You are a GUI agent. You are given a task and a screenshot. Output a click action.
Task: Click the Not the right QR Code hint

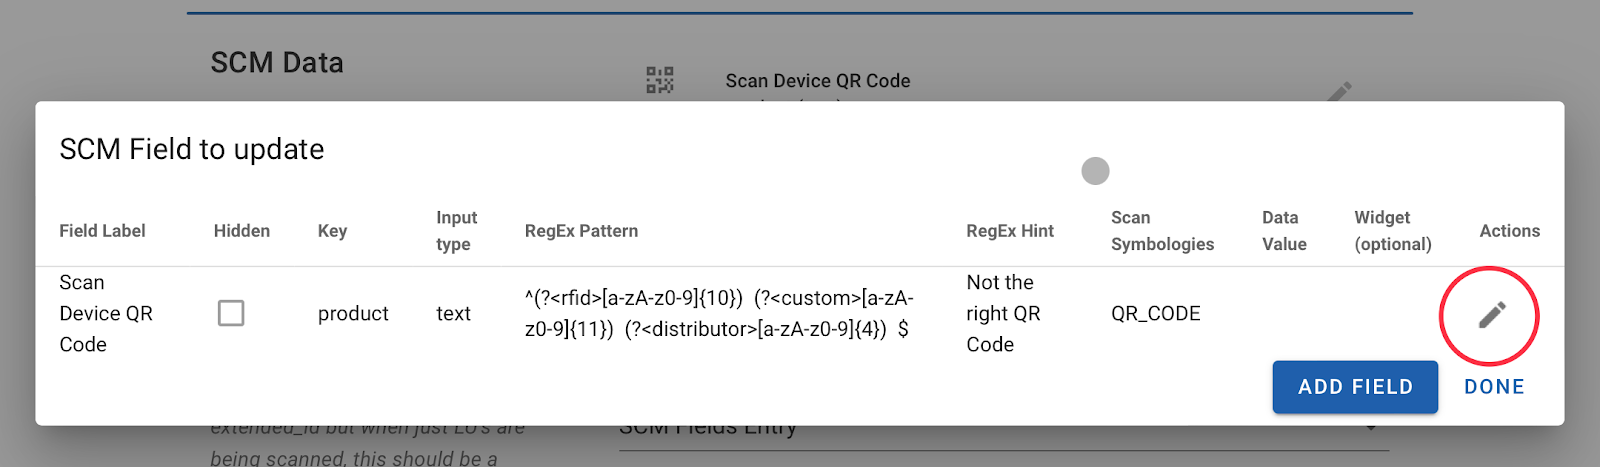tap(1003, 313)
